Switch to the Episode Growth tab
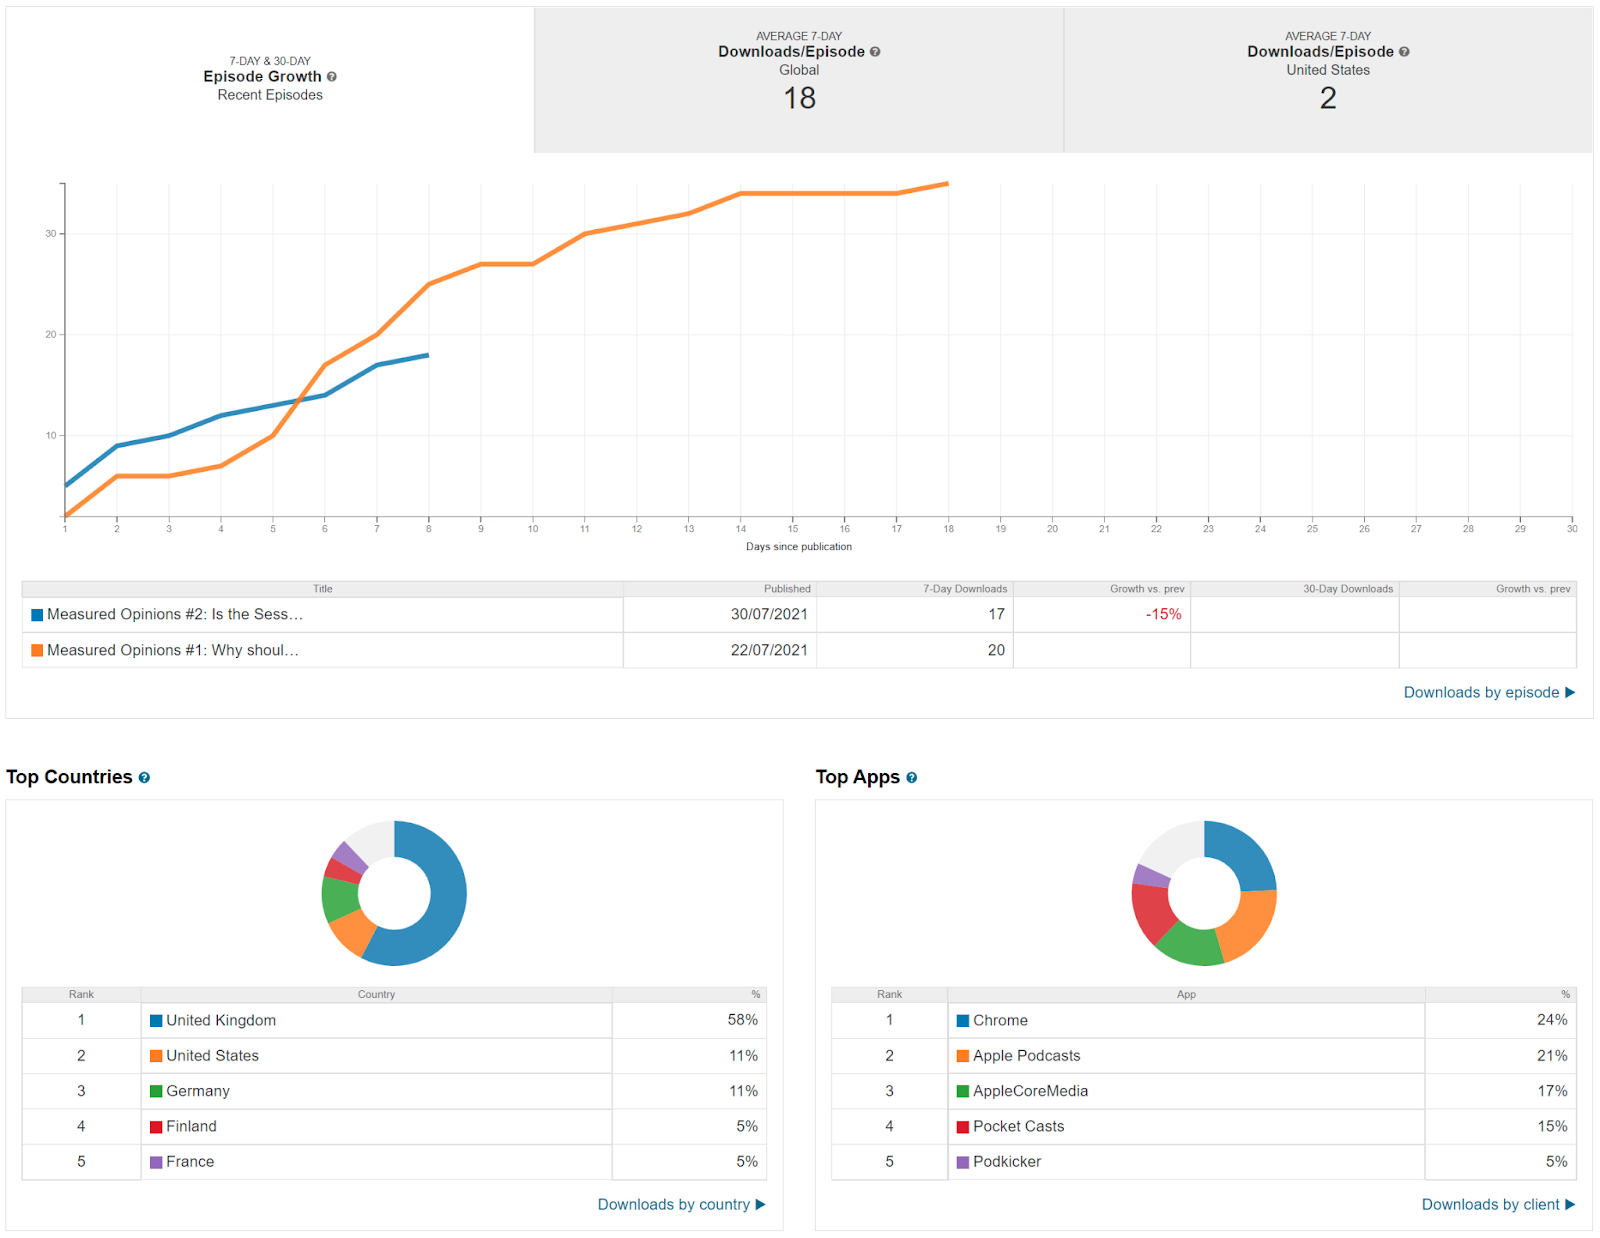 (270, 80)
